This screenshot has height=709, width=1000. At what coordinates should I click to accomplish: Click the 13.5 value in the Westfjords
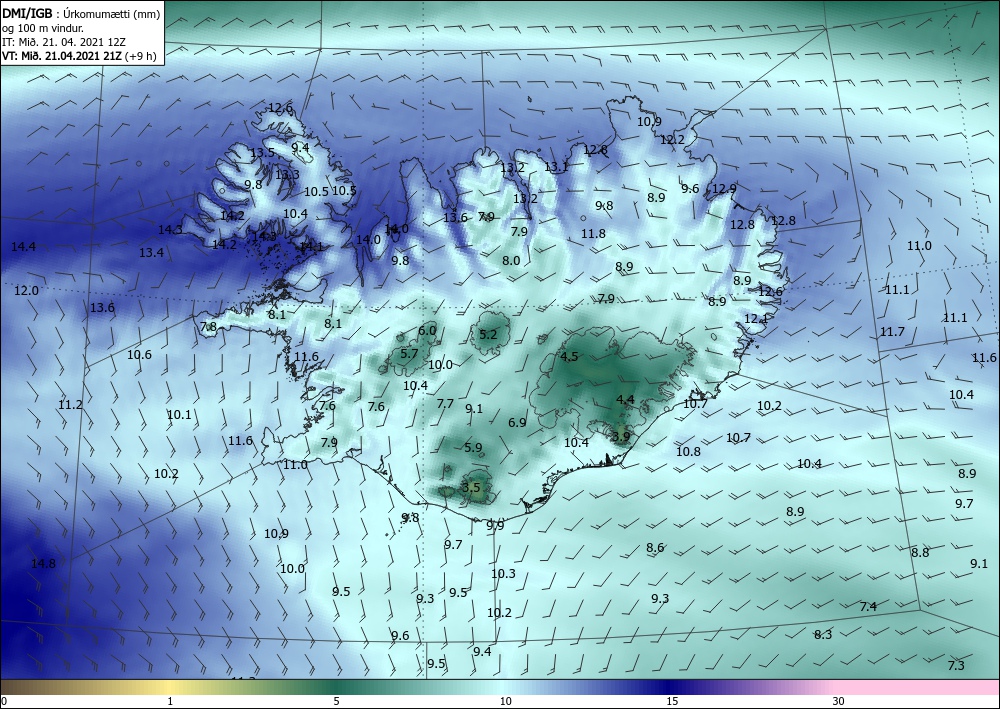point(262,152)
